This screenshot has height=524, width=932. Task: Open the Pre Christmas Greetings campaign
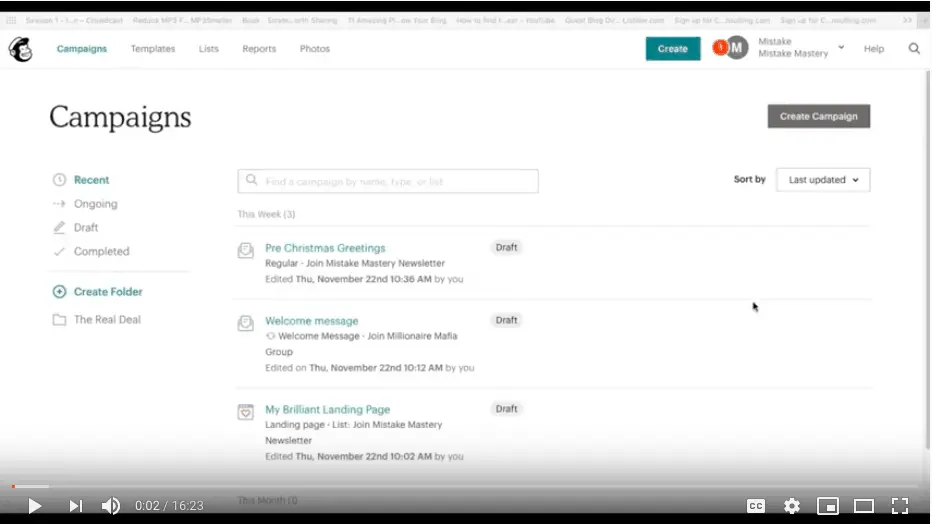point(325,248)
